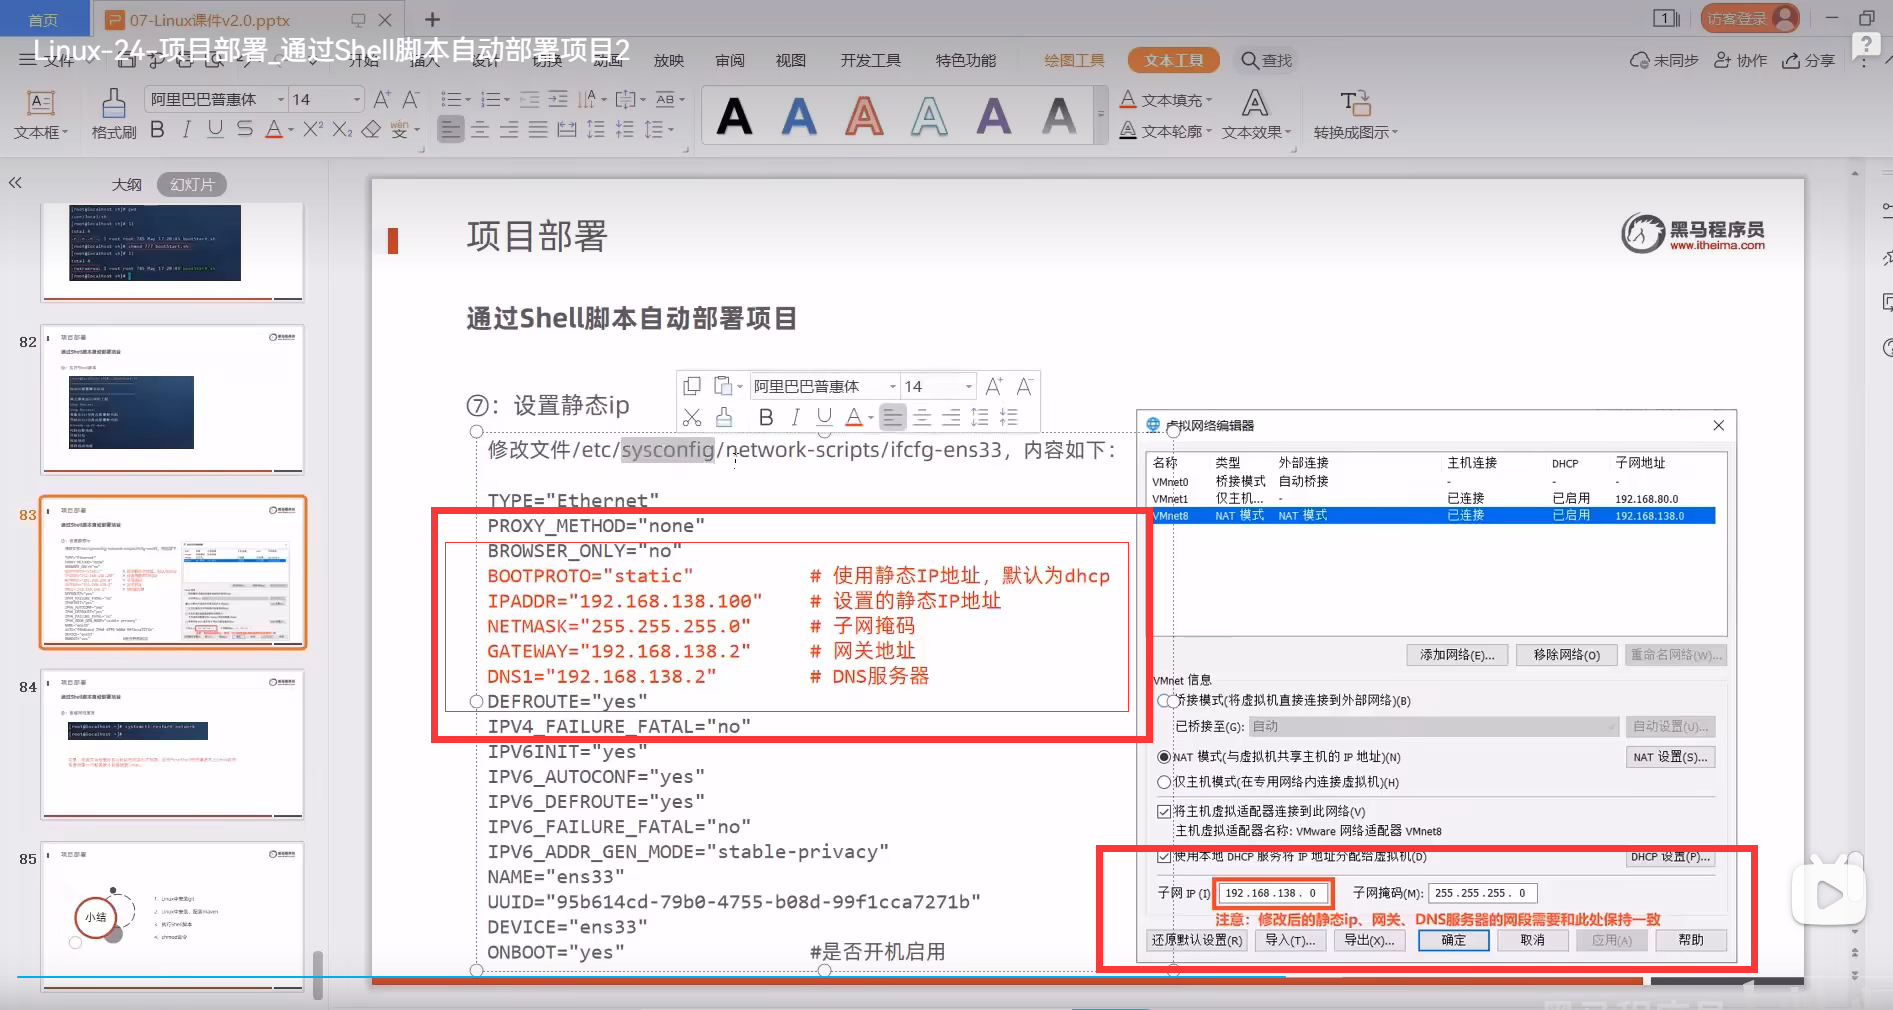This screenshot has height=1010, width=1893.
Task: Expand numbered list style options
Action: 506,100
